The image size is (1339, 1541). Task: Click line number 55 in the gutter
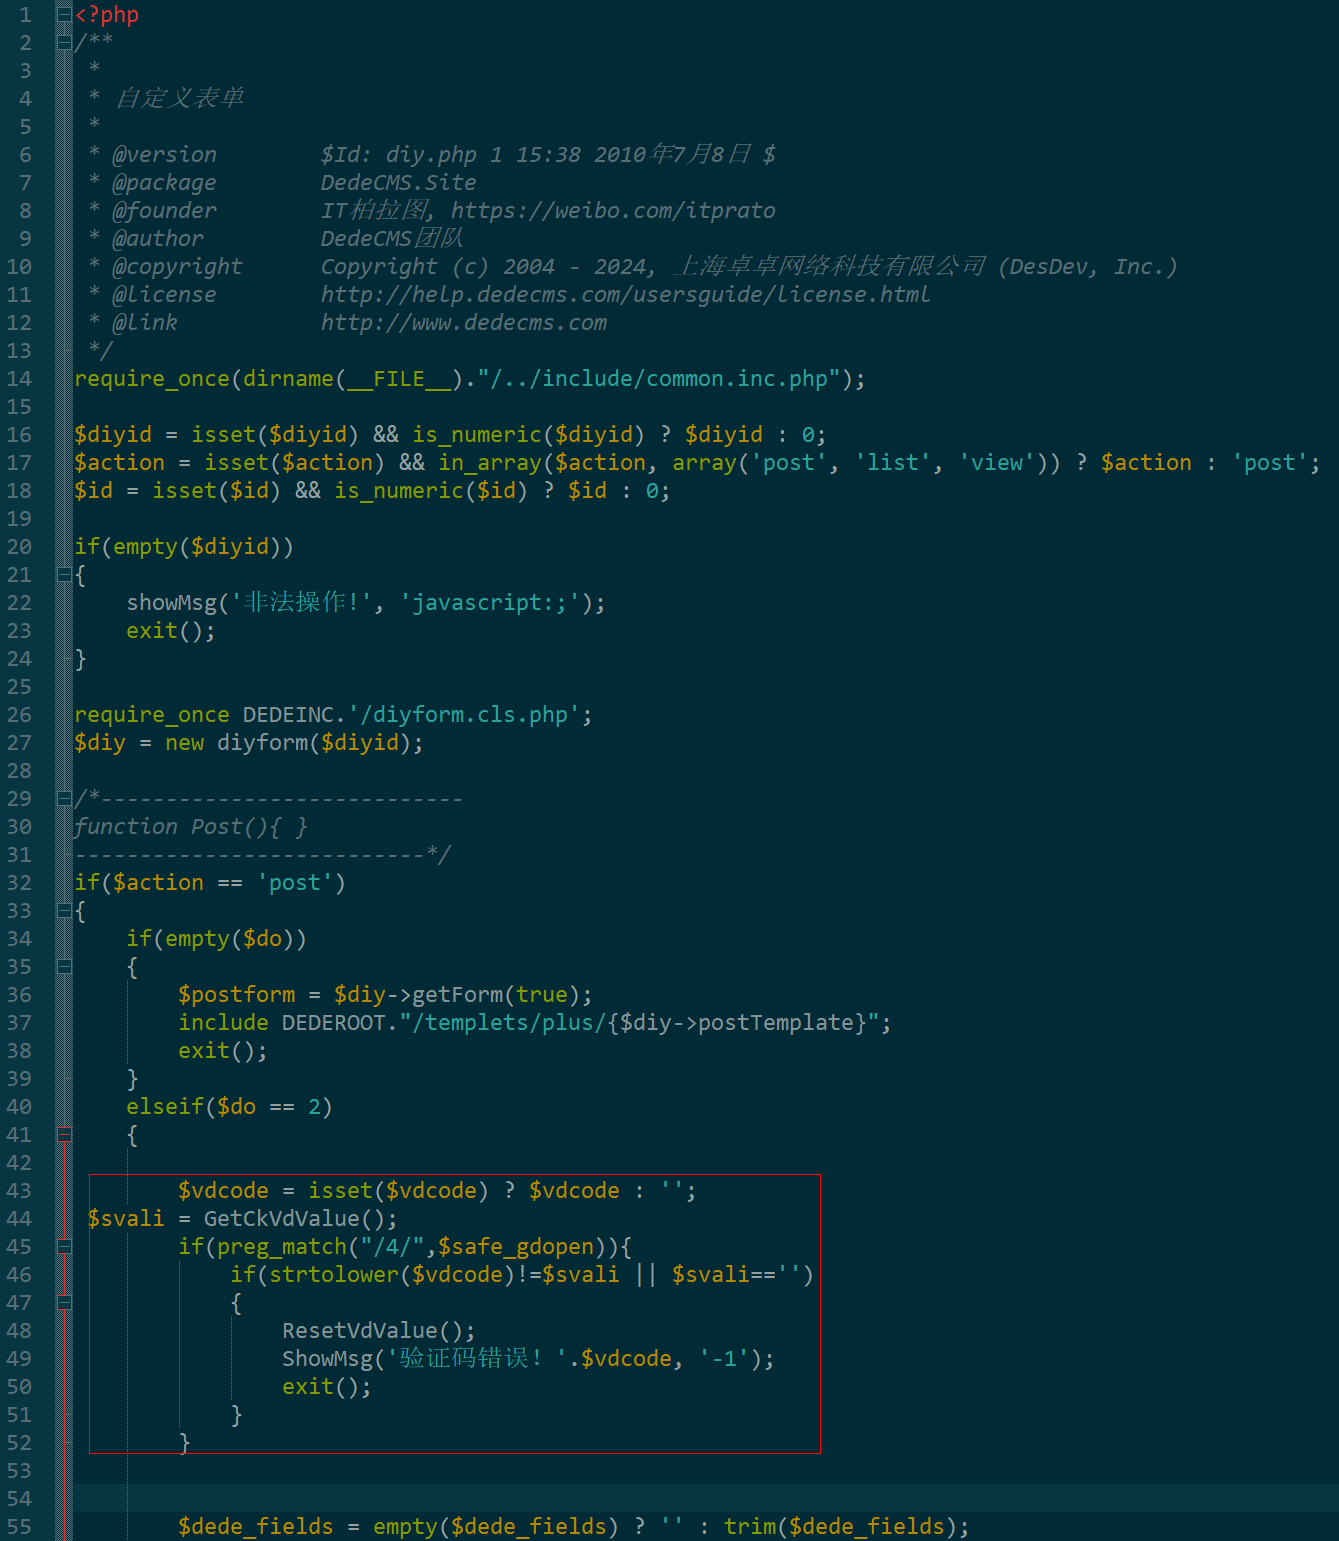[x=20, y=1527]
